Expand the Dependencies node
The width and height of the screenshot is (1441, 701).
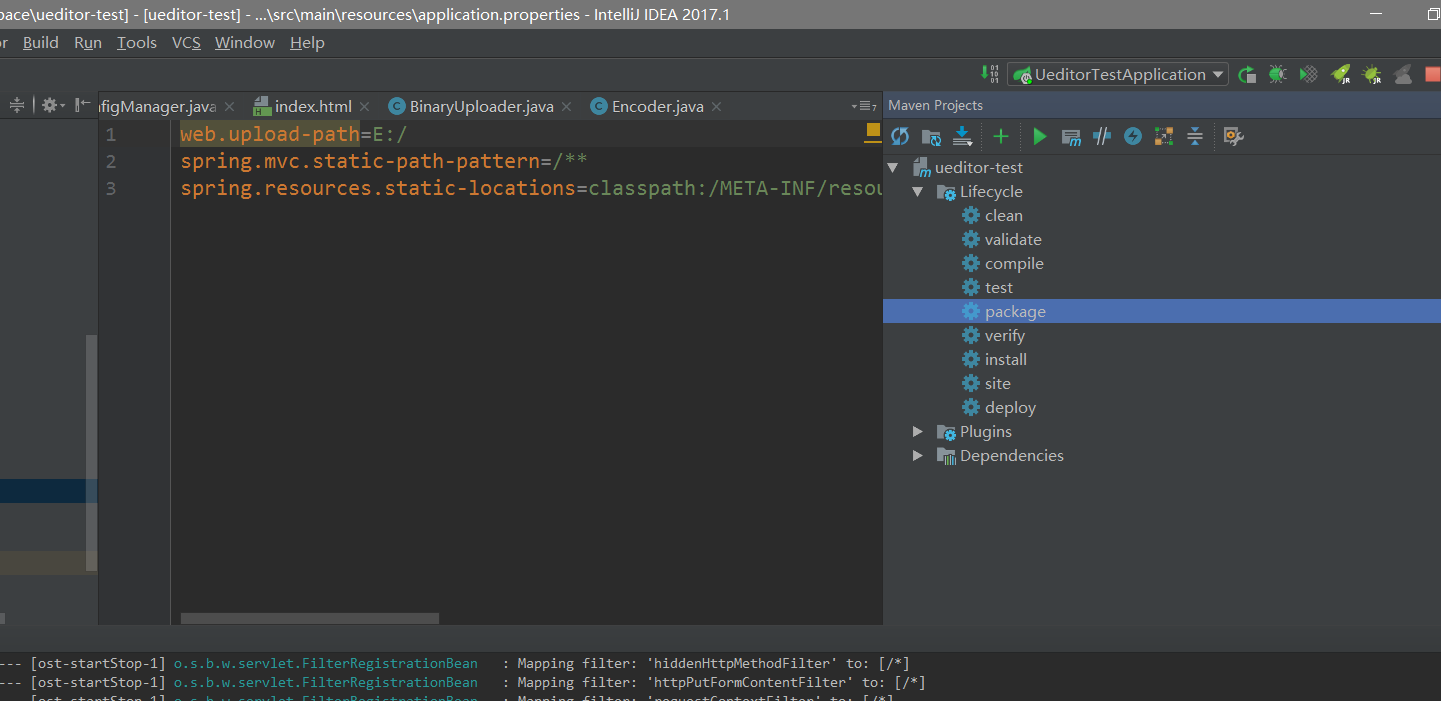(918, 456)
